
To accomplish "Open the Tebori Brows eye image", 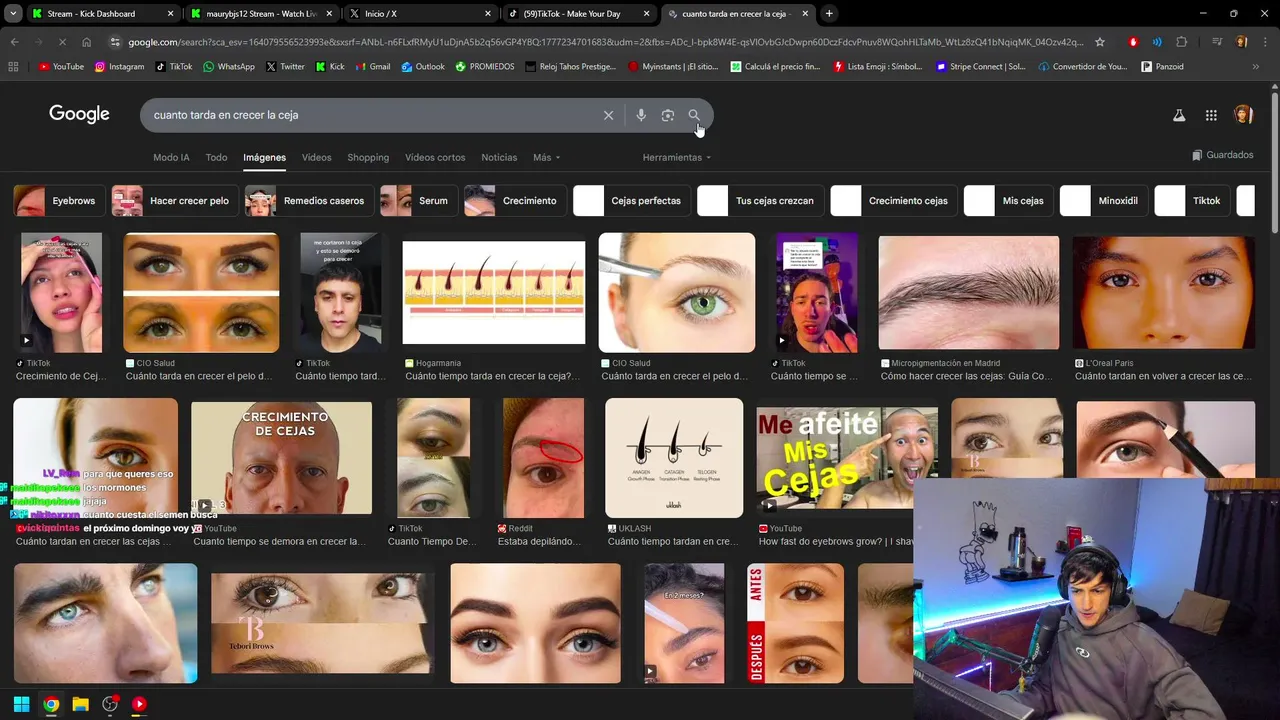I will [323, 623].
